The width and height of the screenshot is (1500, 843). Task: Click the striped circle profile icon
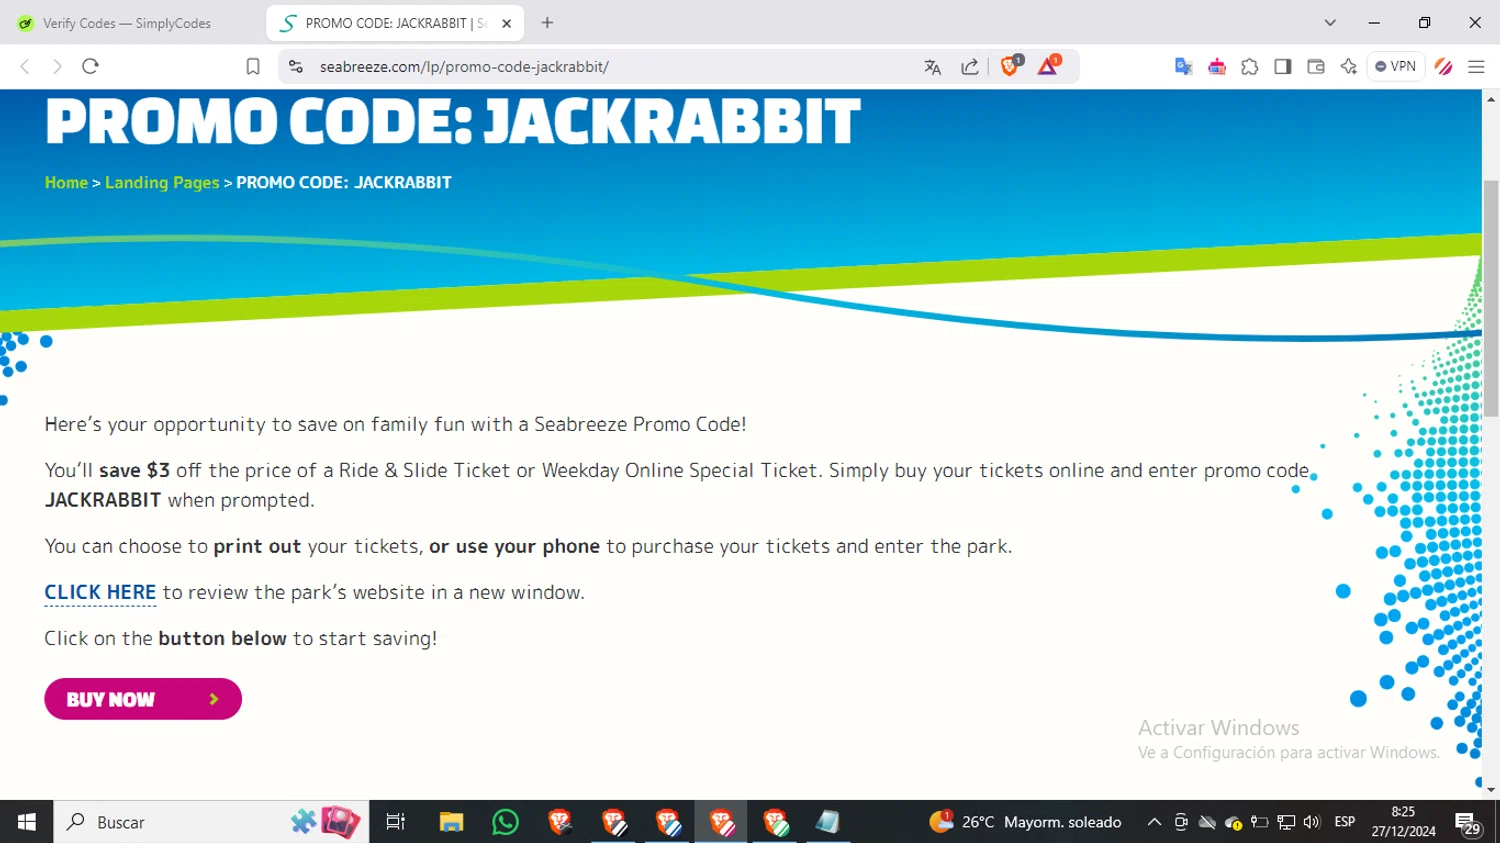click(x=1443, y=67)
